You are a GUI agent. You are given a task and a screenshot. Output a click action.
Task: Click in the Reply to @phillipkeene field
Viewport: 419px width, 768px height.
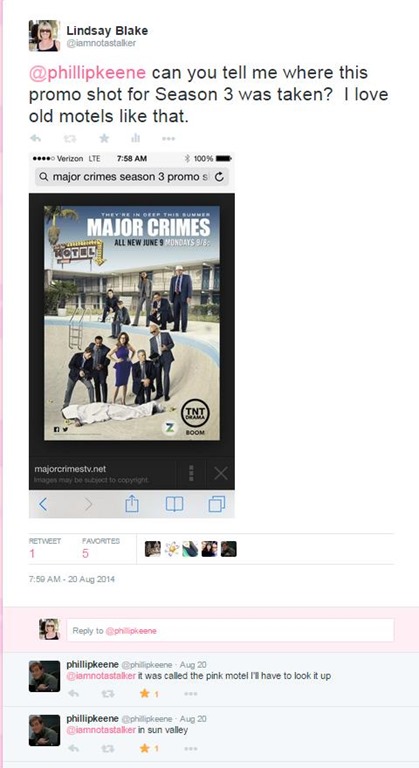[230, 630]
